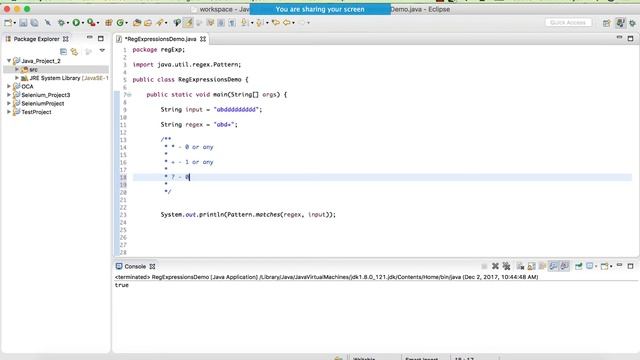Click the Save toolbar icon
This screenshot has height=360, width=640.
pos(23,23)
